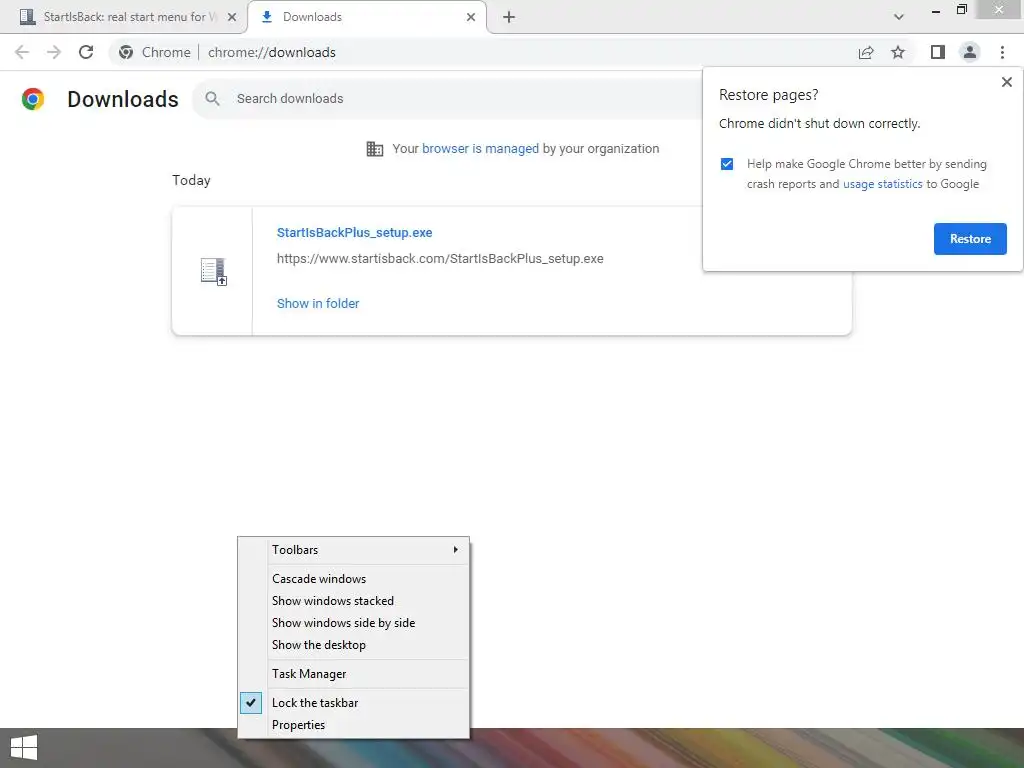1024x768 pixels.
Task: Choose Cascade windows
Action: tap(353, 579)
